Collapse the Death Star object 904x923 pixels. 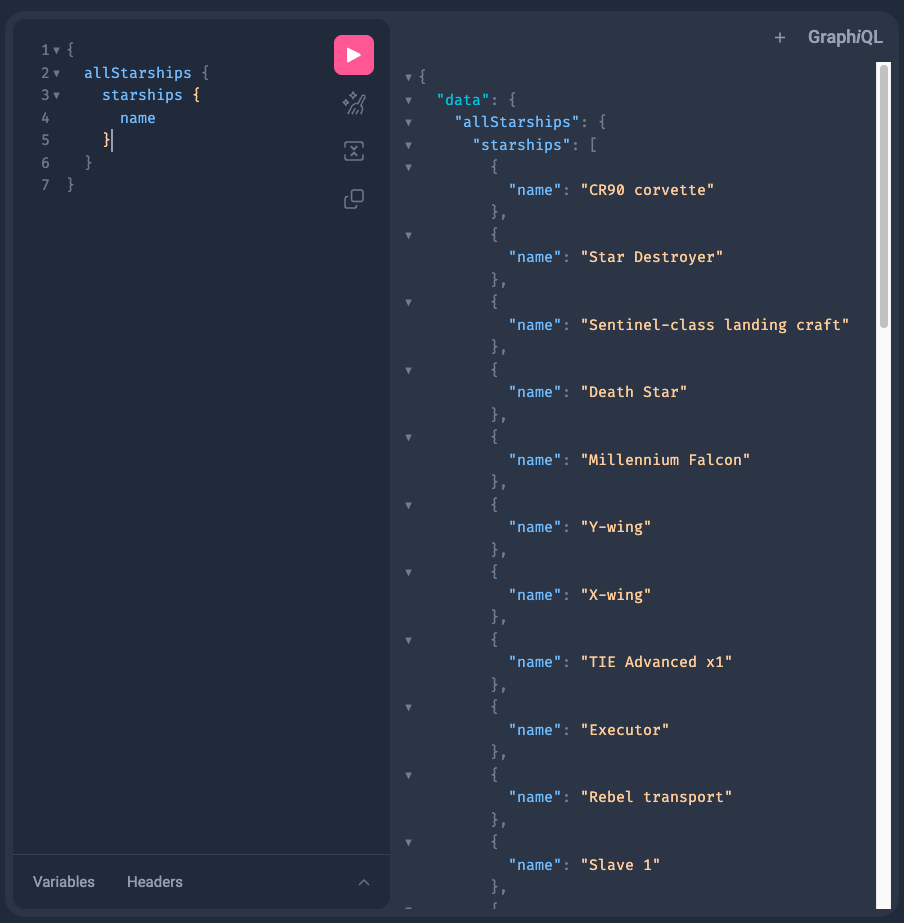click(x=408, y=370)
